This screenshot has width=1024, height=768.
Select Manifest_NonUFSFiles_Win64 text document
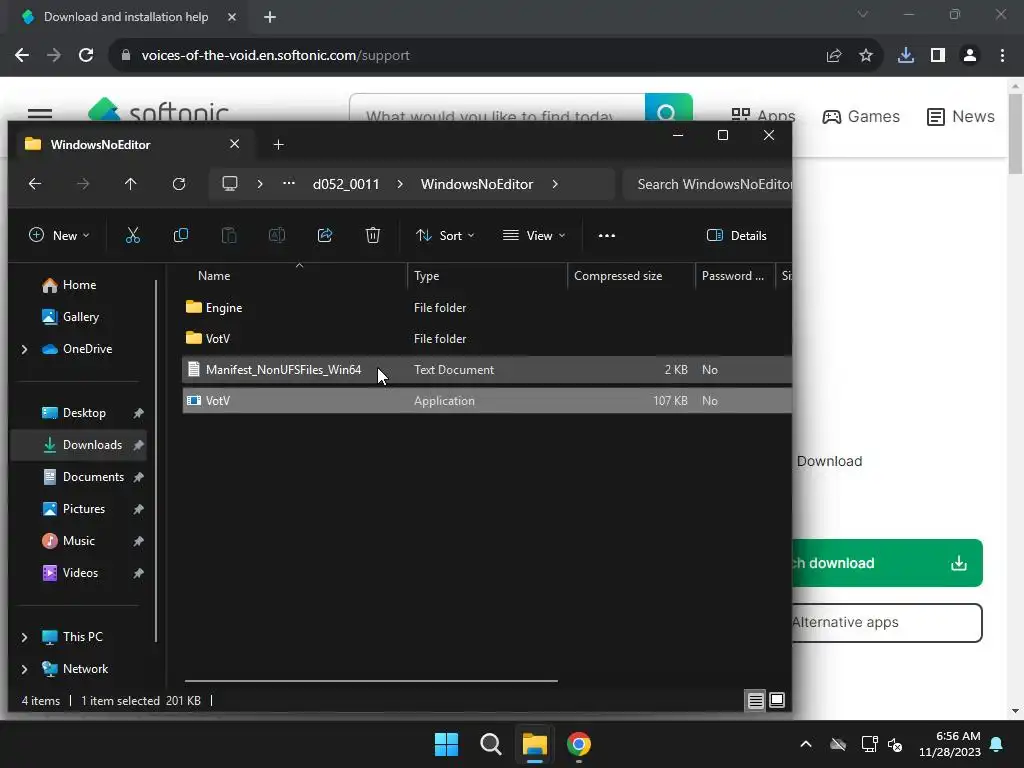[487, 370]
